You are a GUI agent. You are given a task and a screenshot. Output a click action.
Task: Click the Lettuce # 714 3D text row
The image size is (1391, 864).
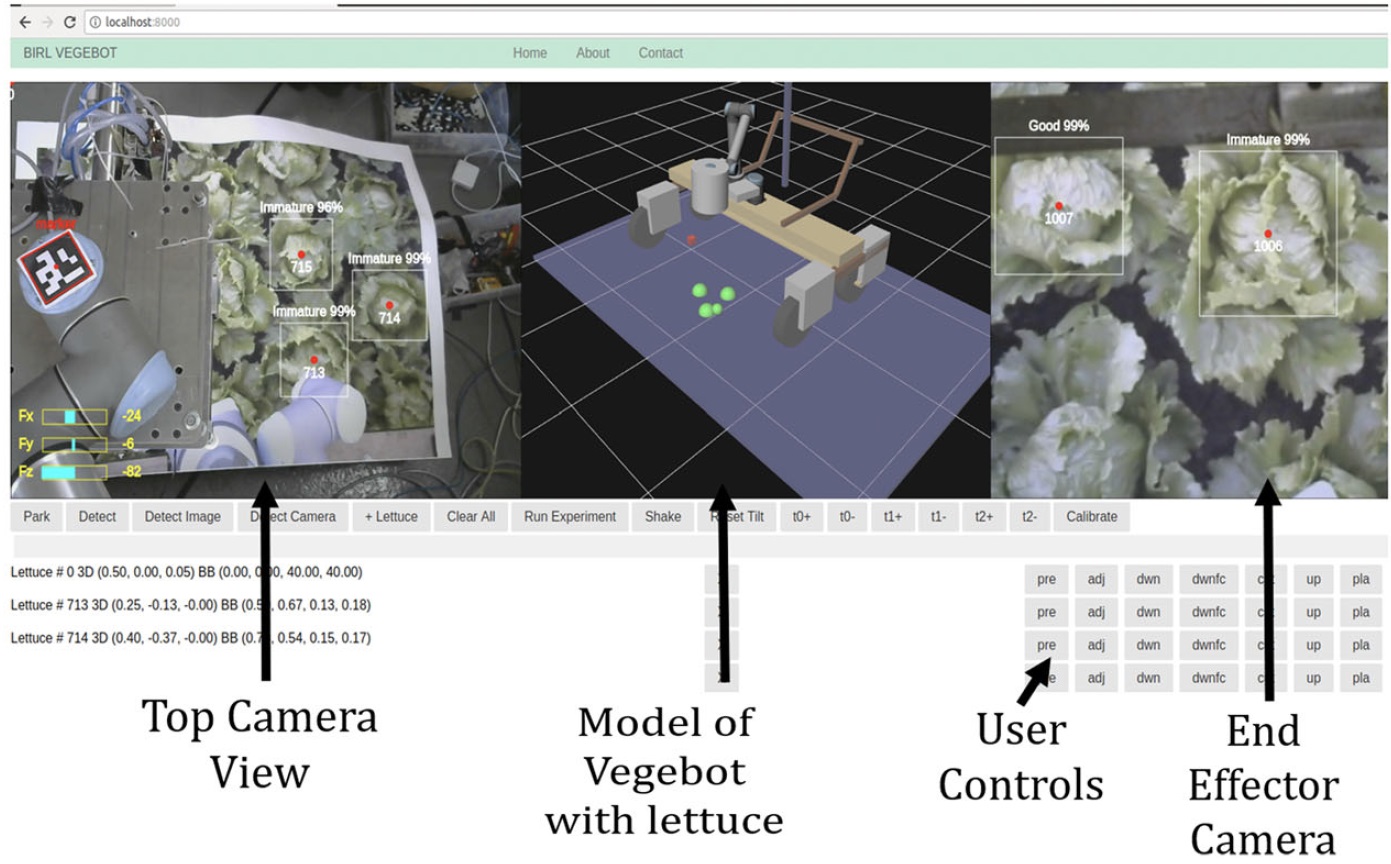[x=190, y=637]
